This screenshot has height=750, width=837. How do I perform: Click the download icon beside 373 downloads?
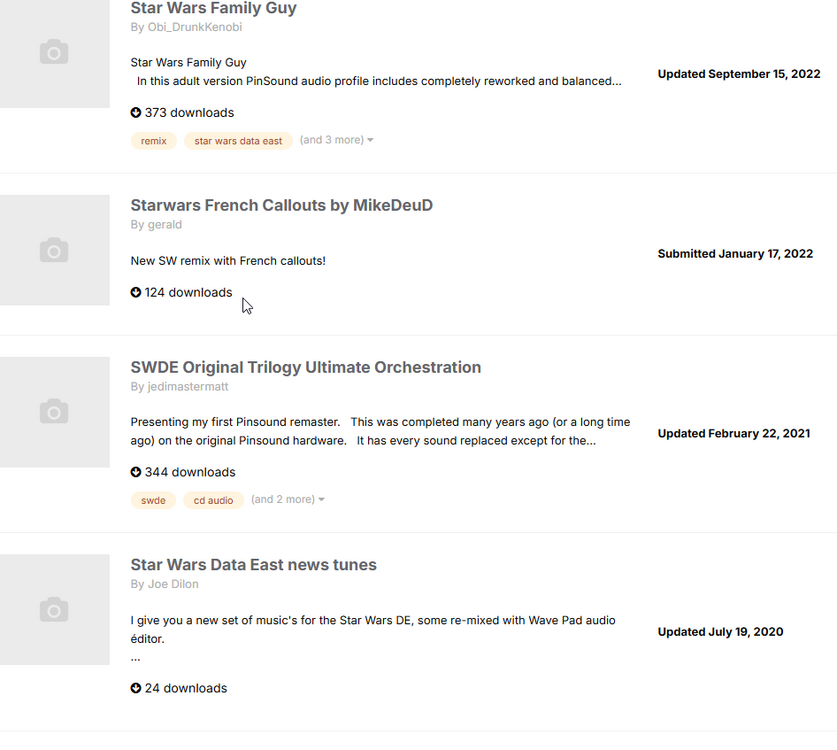(x=135, y=112)
